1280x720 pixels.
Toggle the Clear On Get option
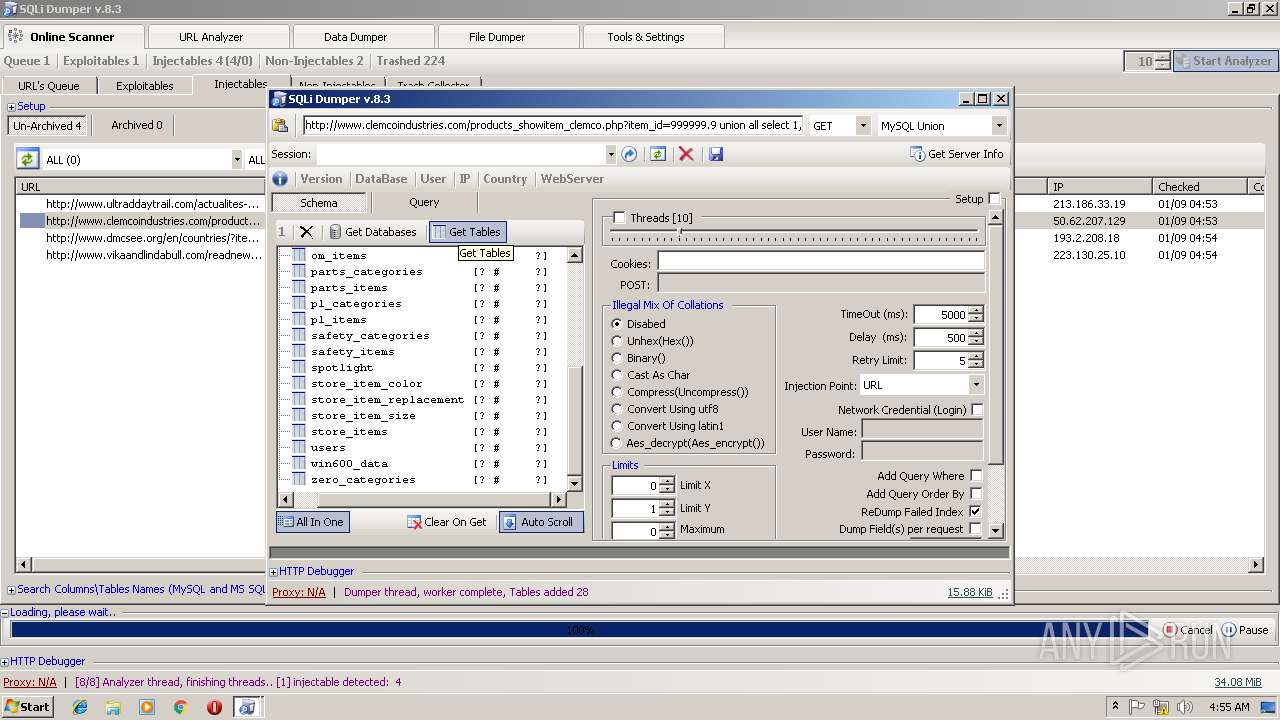pyautogui.click(x=447, y=522)
